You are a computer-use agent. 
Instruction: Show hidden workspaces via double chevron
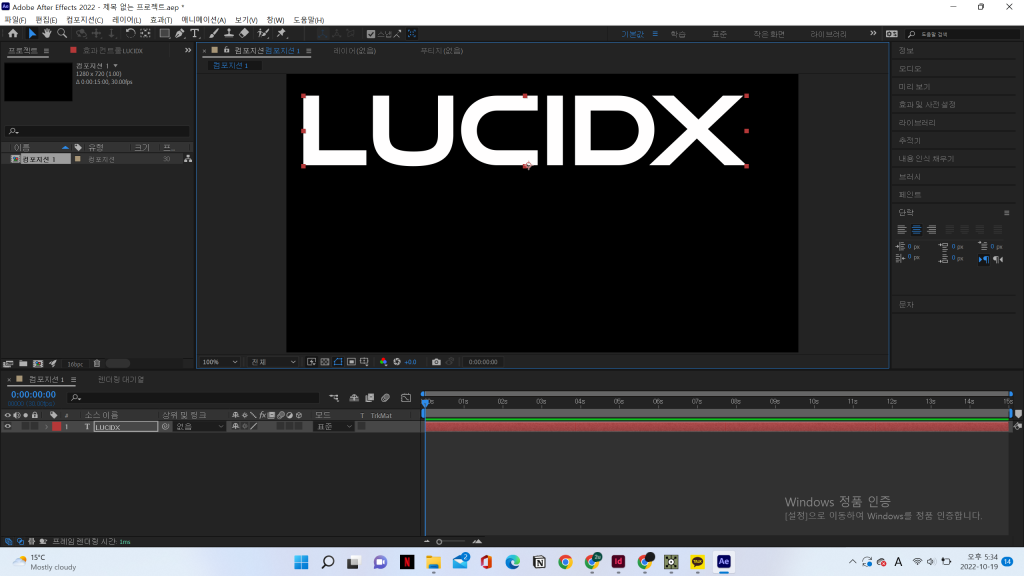coord(873,33)
